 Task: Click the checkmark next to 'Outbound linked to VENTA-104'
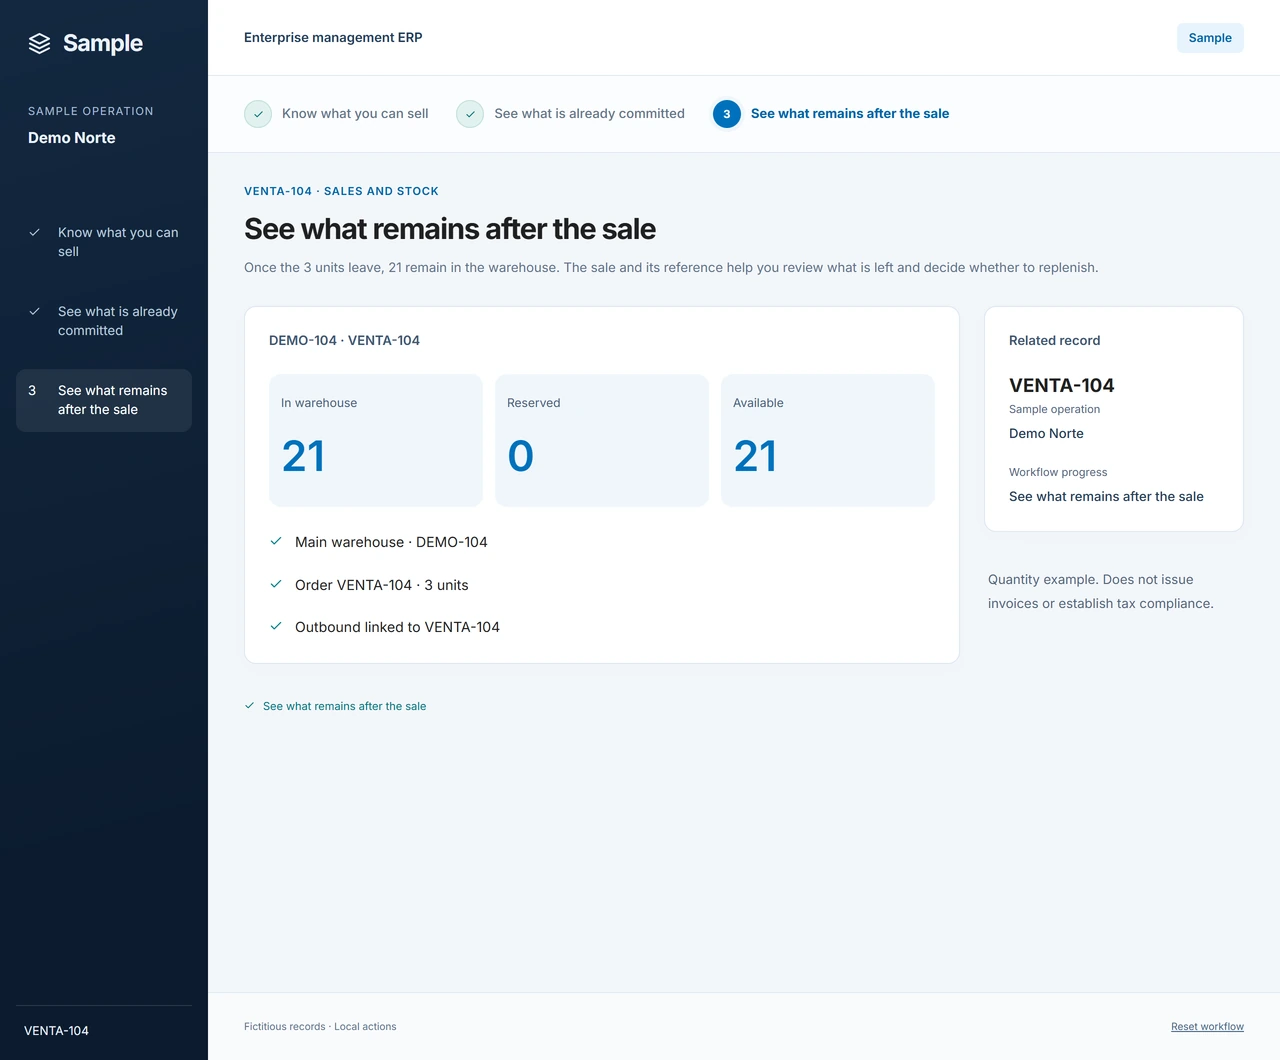276,626
